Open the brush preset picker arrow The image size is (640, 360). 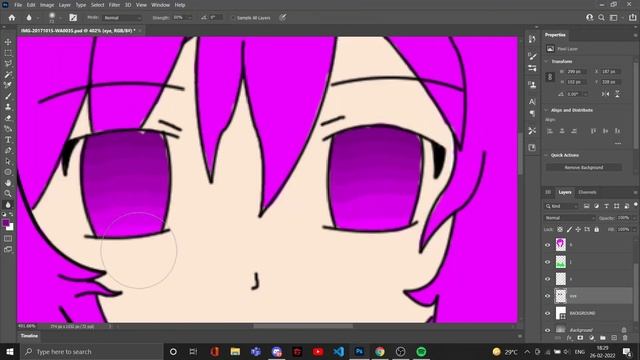(60, 18)
